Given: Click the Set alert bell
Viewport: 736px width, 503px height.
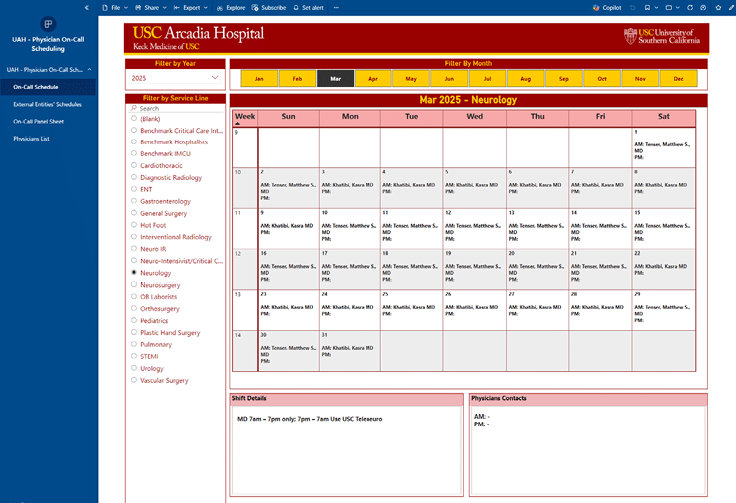Looking at the screenshot, I should pyautogui.click(x=312, y=7).
